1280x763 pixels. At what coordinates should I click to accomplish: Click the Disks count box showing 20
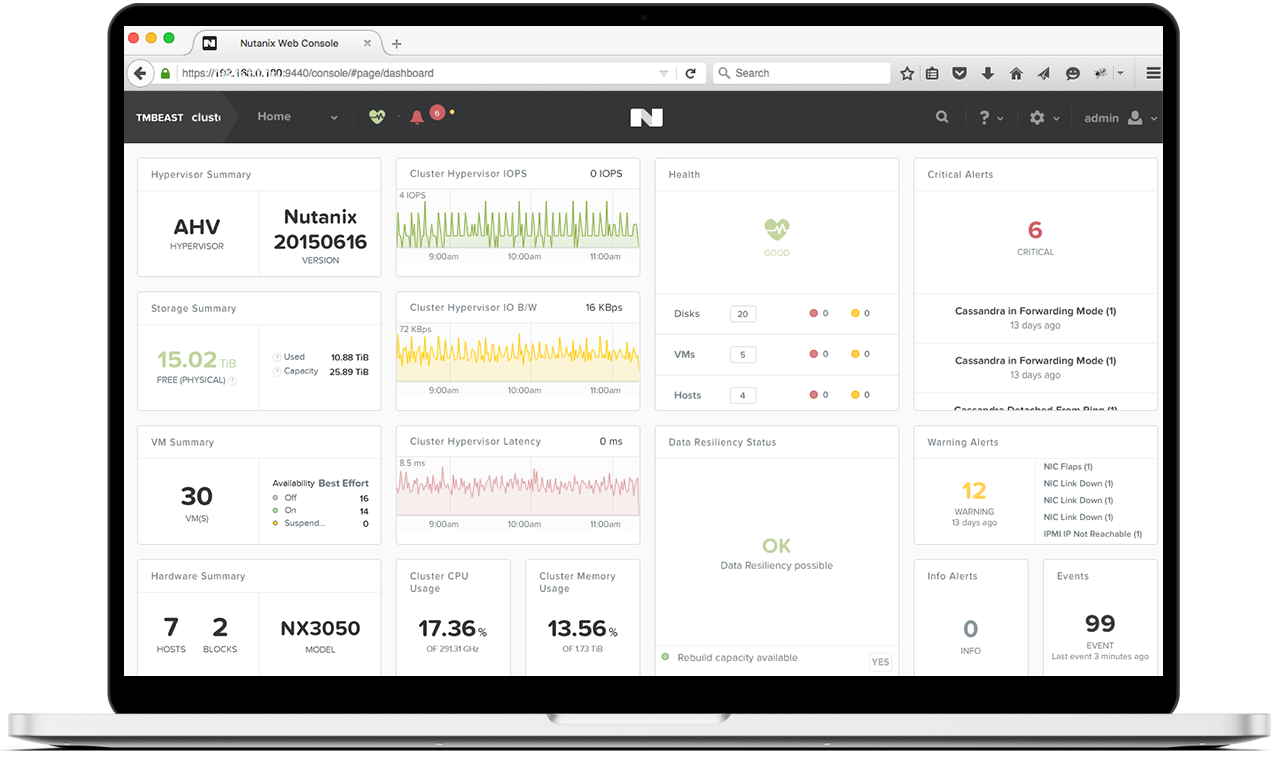click(x=742, y=314)
